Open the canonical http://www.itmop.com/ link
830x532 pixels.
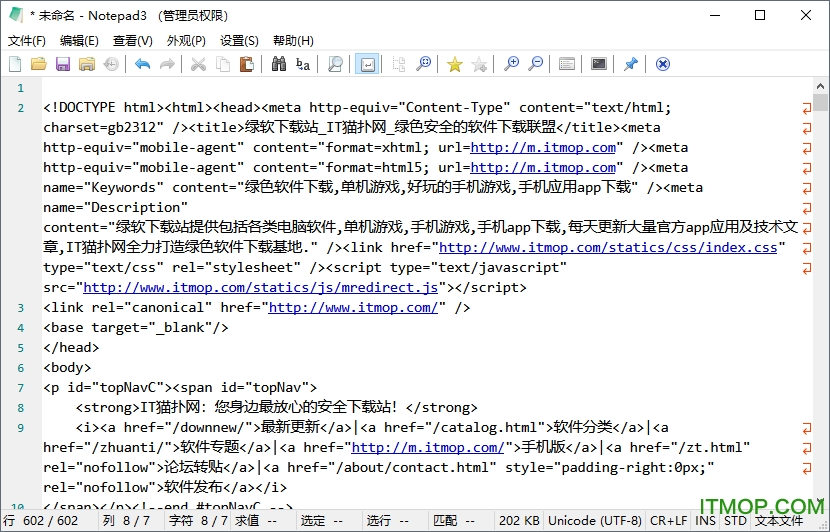[x=353, y=308]
